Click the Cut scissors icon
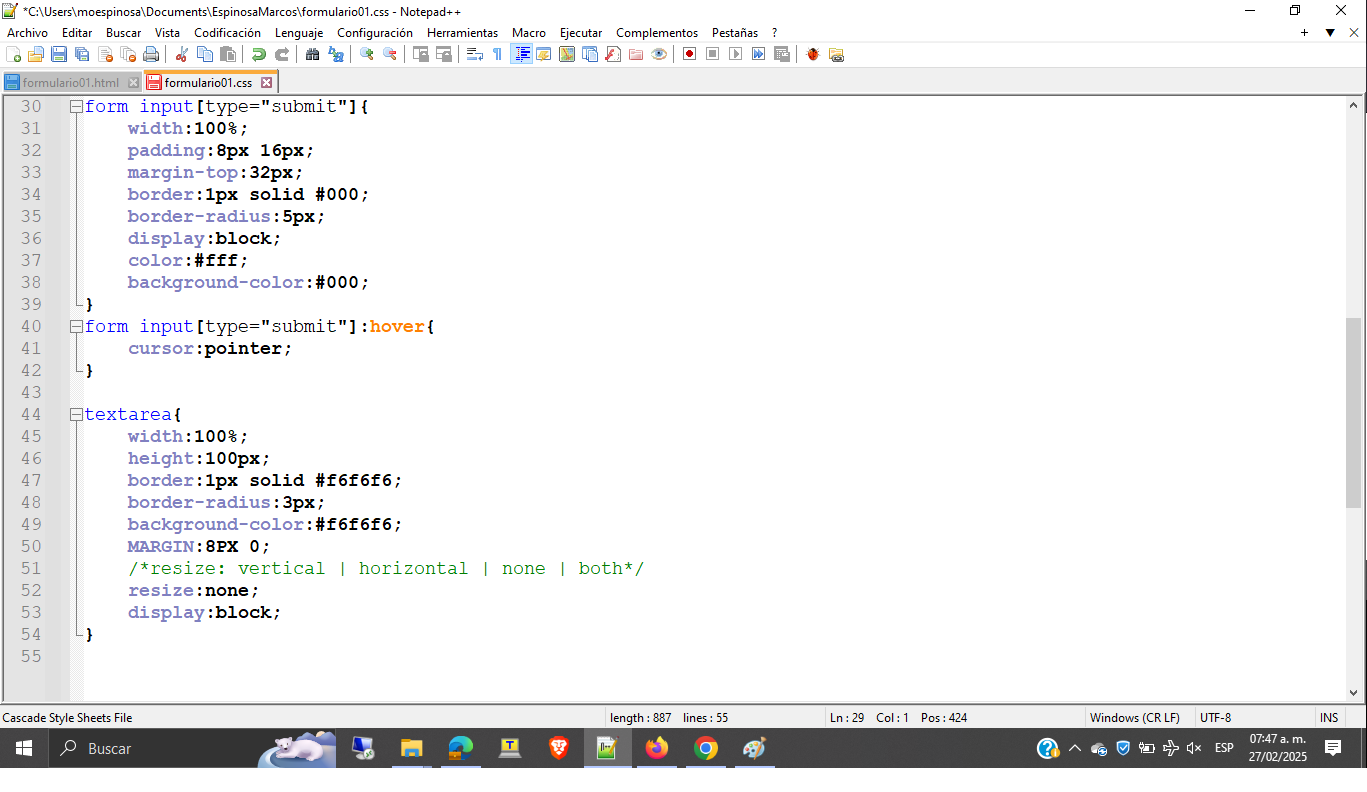 coord(182,54)
